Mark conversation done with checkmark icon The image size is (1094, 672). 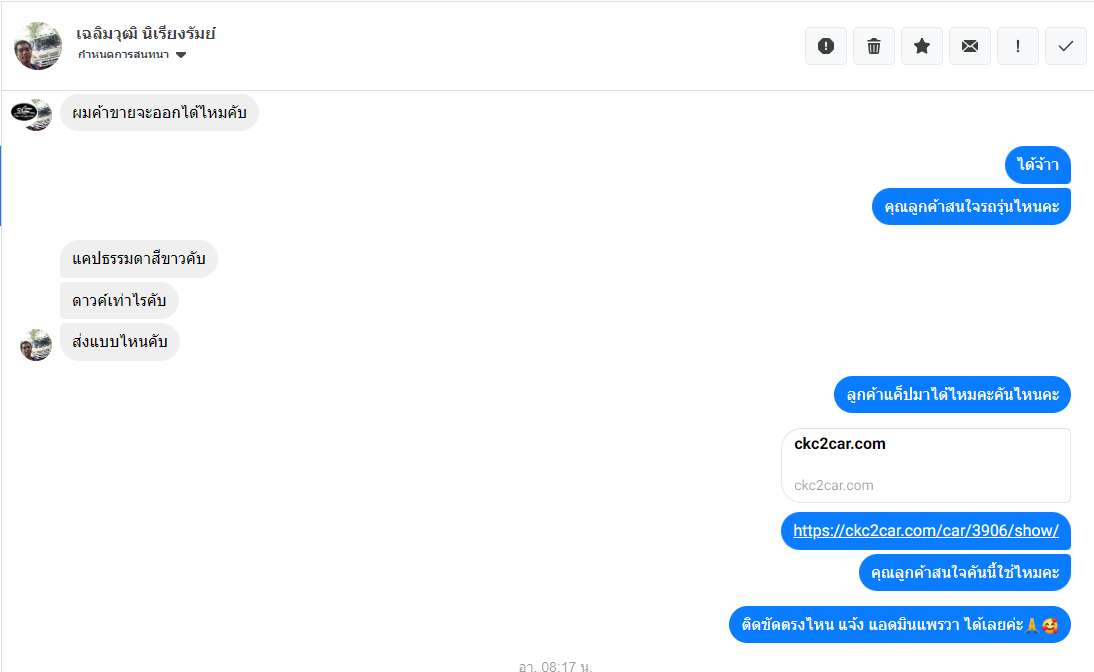coord(1065,46)
